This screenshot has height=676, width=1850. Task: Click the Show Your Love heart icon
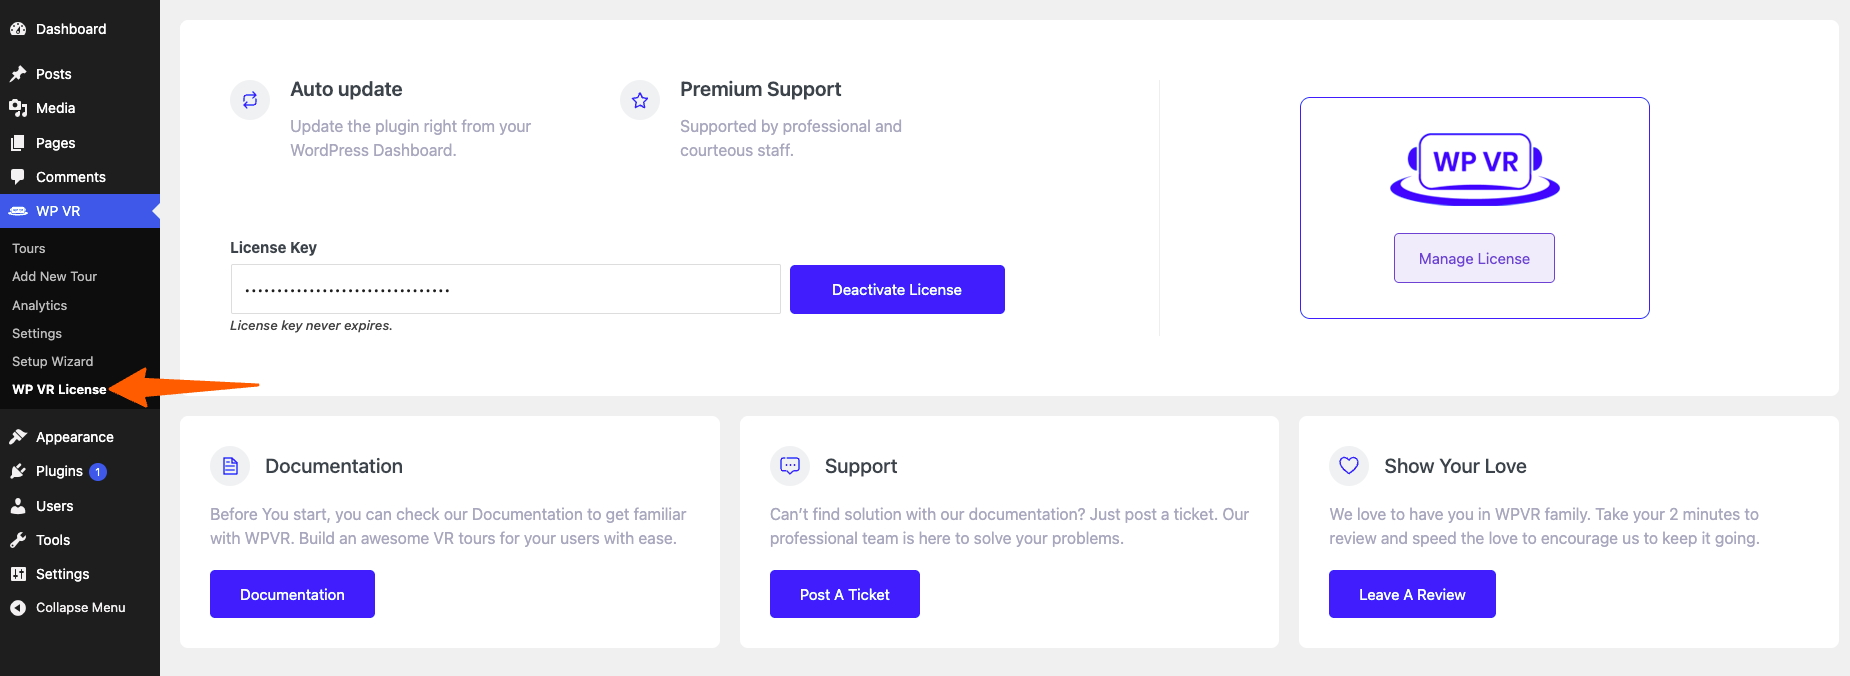(x=1349, y=466)
